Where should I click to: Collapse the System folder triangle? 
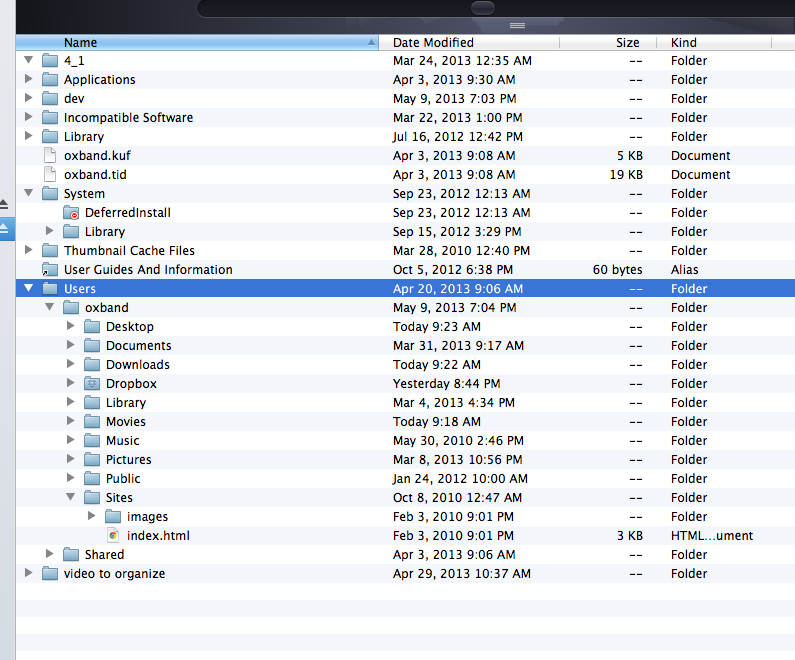29,193
